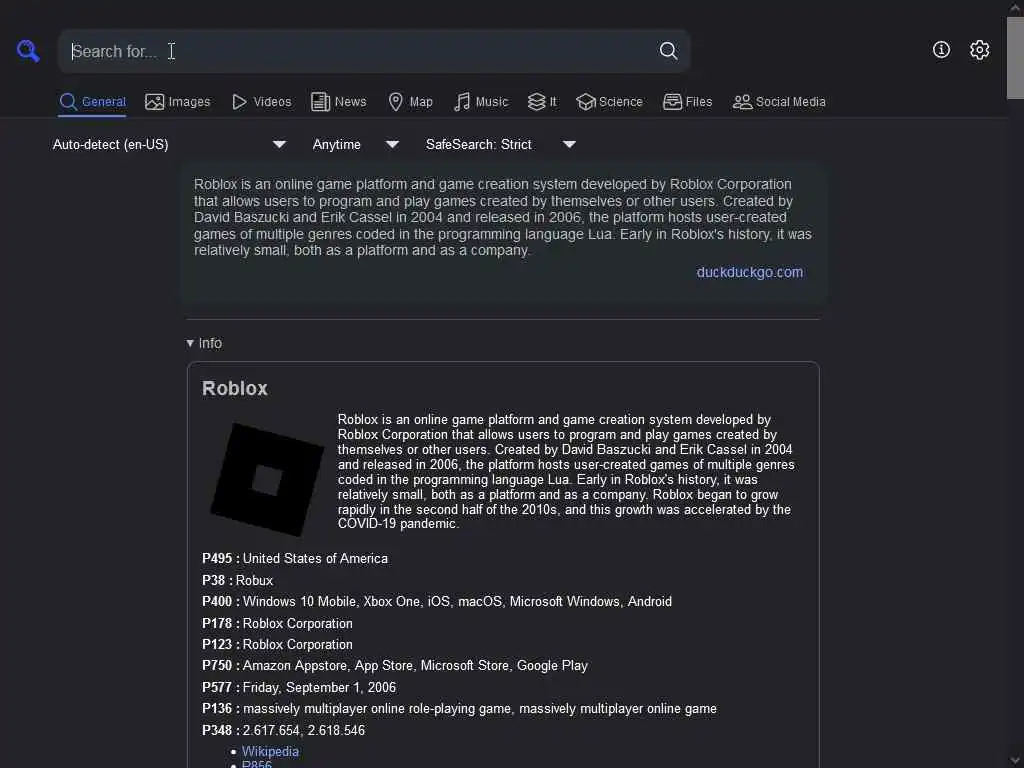The image size is (1024, 768).
Task: Click the Videos play triangle icon
Action: click(x=239, y=102)
